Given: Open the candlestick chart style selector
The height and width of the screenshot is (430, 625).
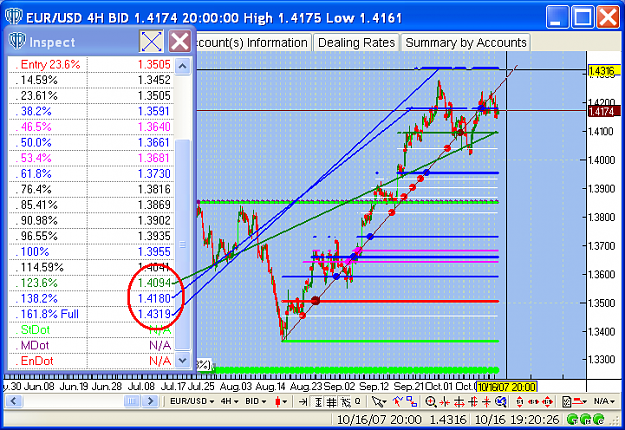Looking at the screenshot, I should pyautogui.click(x=278, y=402).
